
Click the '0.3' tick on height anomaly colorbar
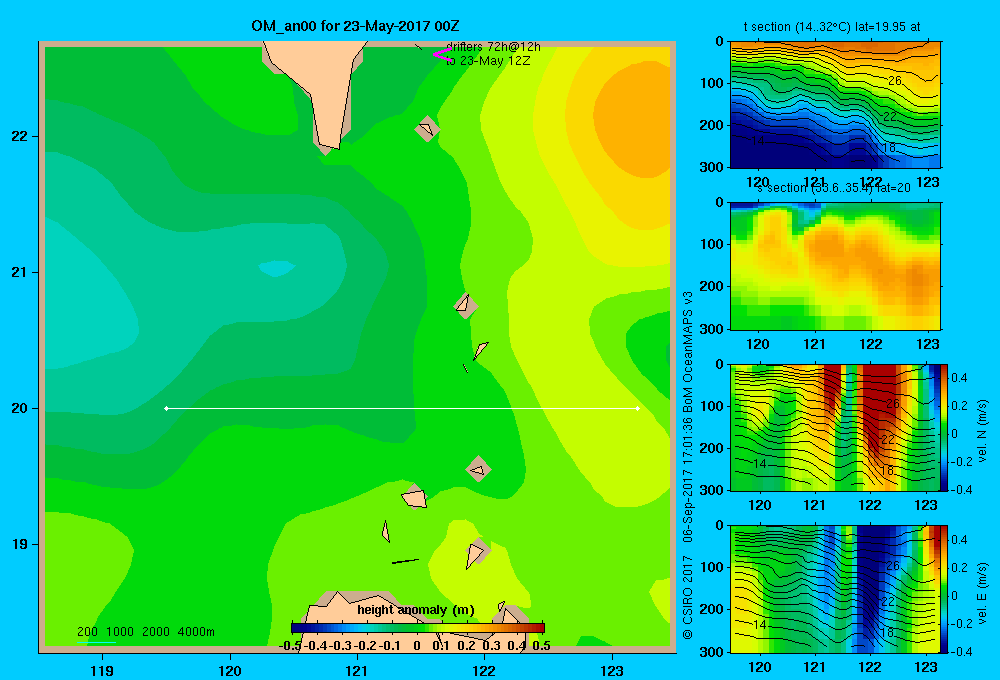tap(491, 646)
